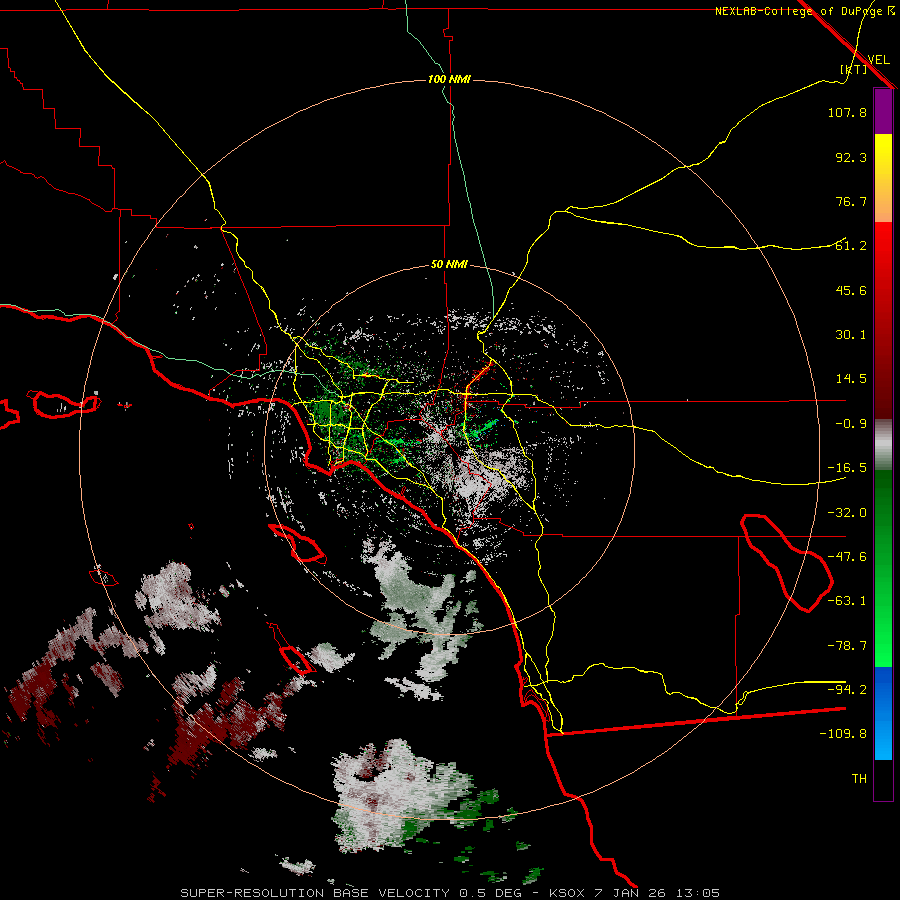Click the KSOX station identifier
Image resolution: width=900 pixels, height=900 pixels.
(567, 893)
